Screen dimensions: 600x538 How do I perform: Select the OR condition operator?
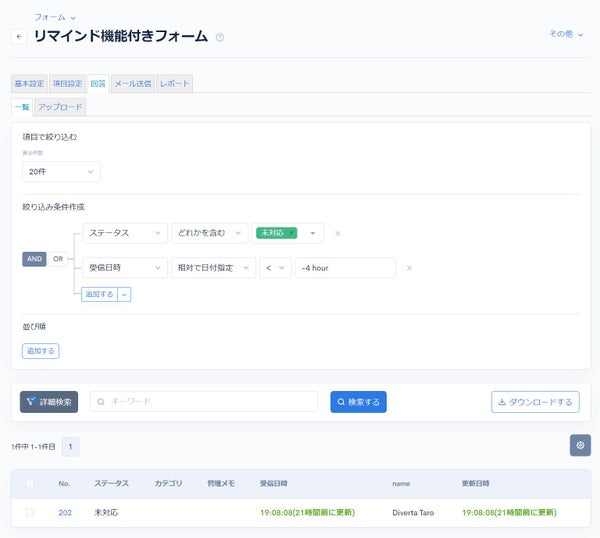pyautogui.click(x=58, y=259)
